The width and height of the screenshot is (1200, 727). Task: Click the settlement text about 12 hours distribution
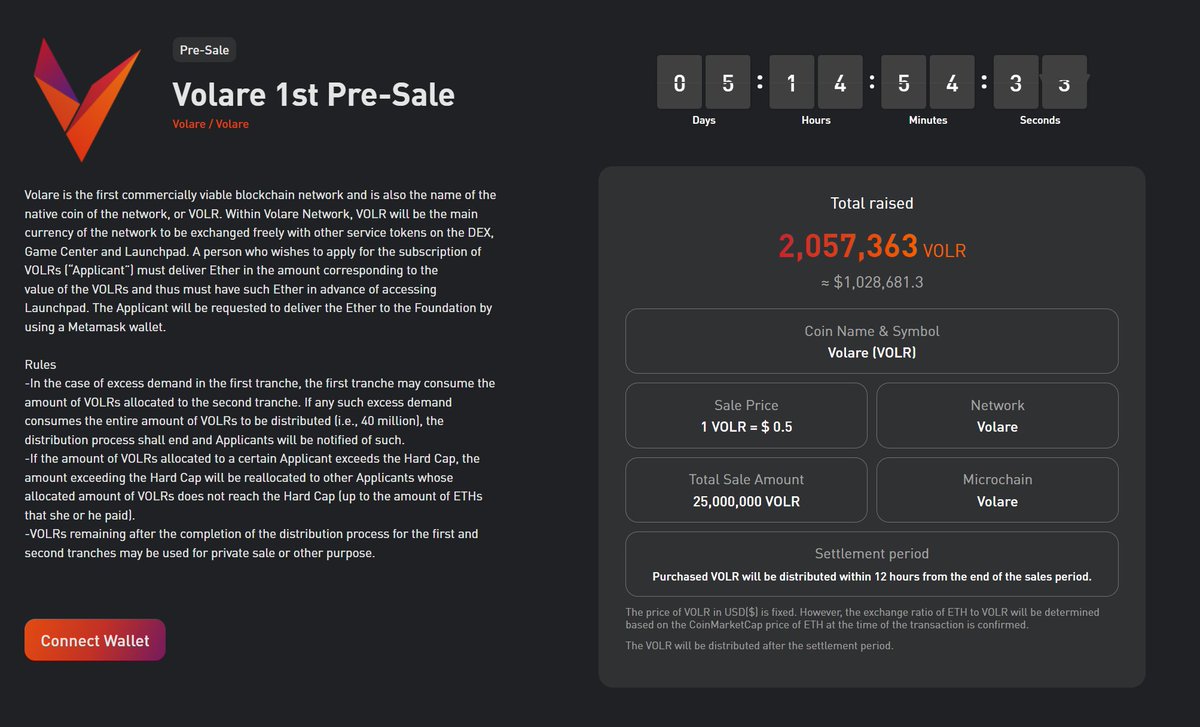tap(872, 577)
